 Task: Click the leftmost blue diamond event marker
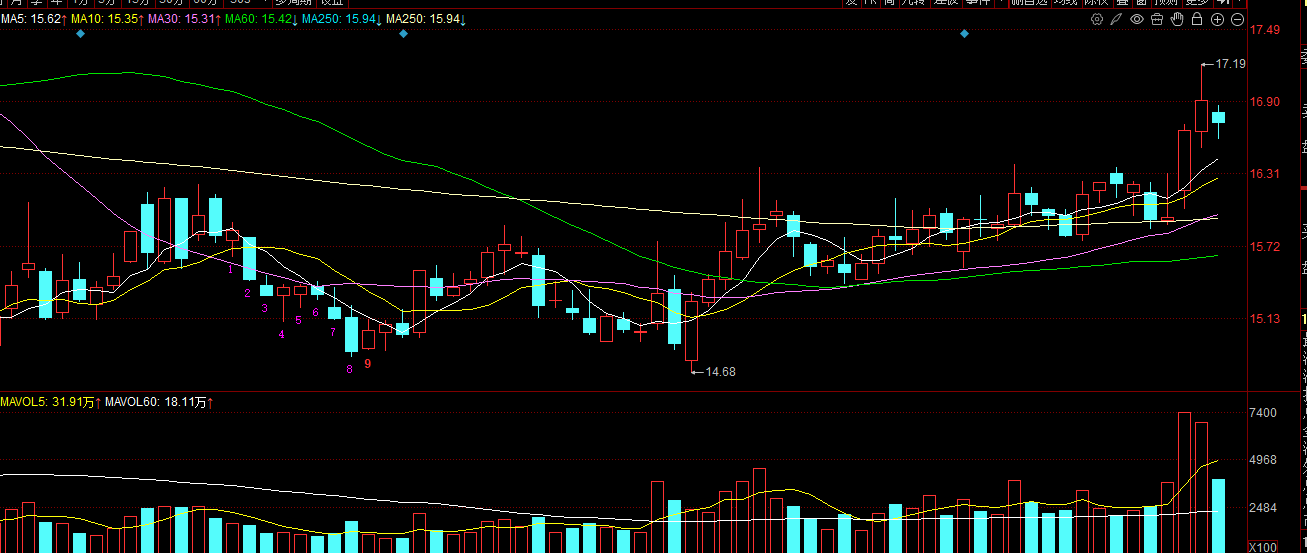click(x=81, y=34)
